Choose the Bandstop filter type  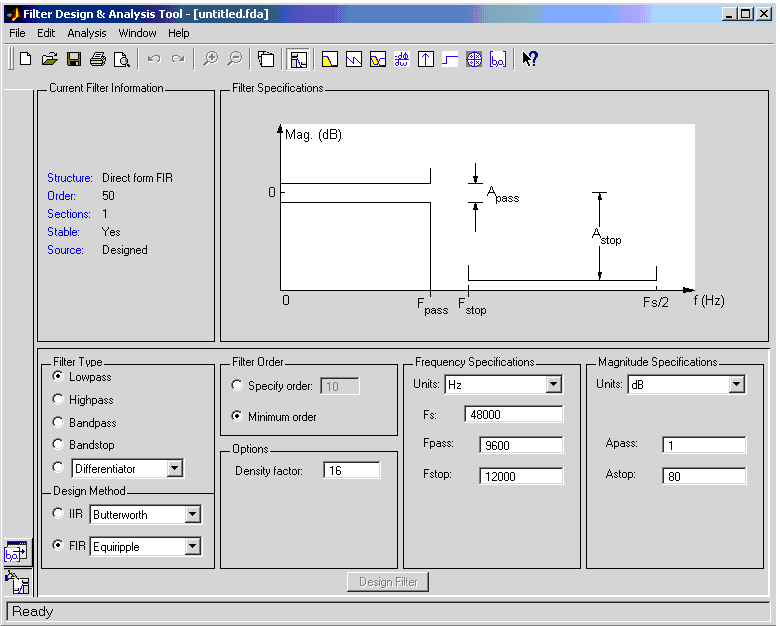tap(58, 444)
